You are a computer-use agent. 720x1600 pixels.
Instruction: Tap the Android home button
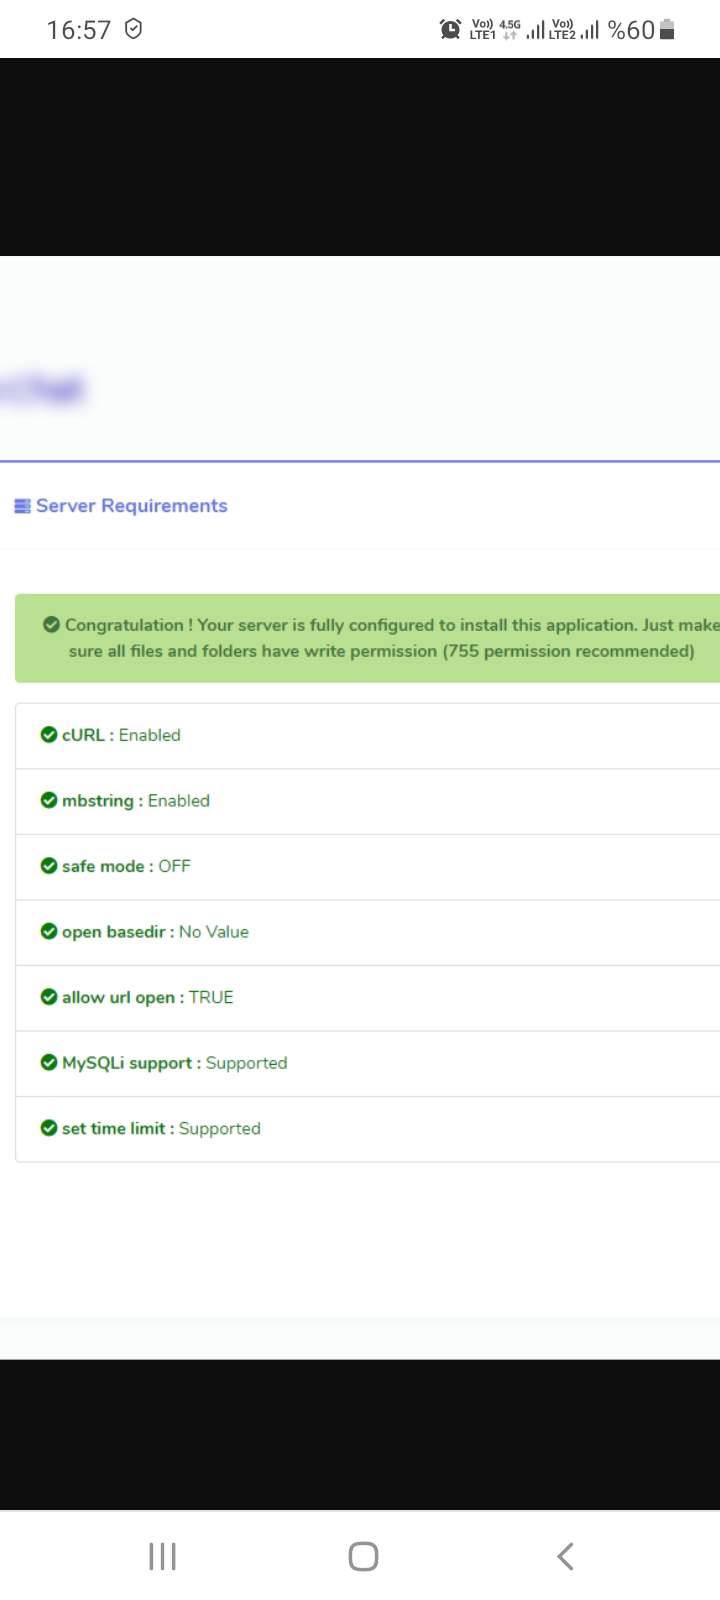363,1556
